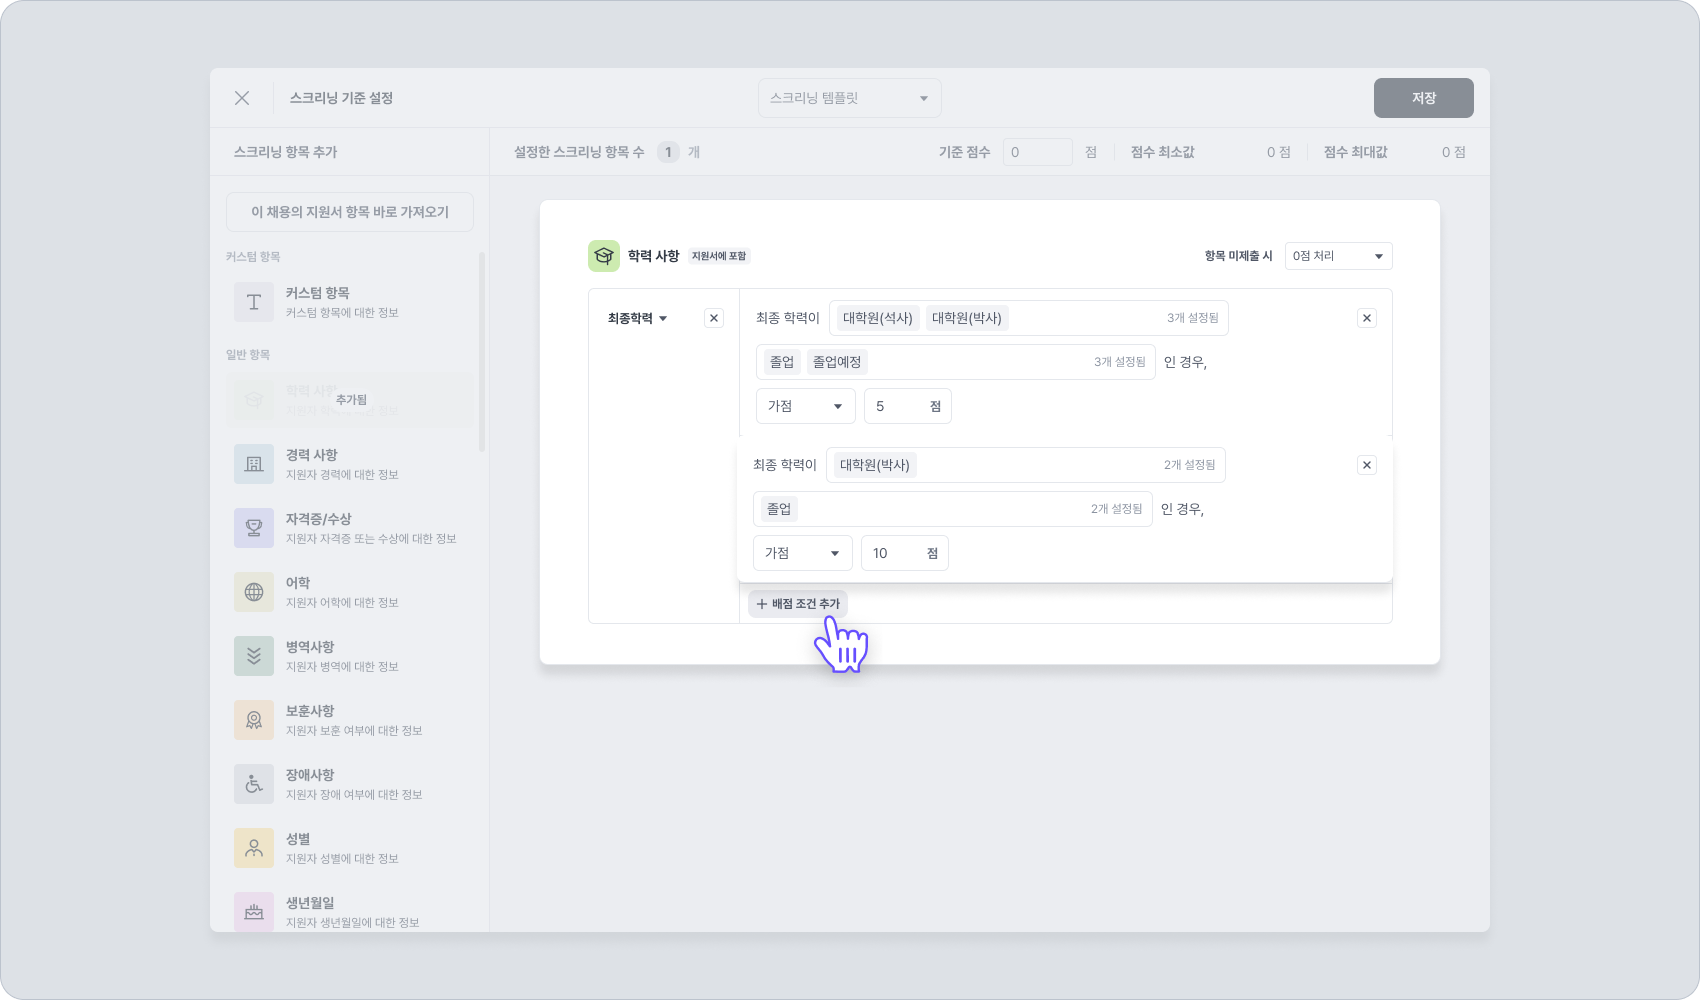The image size is (1700, 1000).
Task: Open degree selector showing only 대학원(박사)
Action: tap(1026, 465)
